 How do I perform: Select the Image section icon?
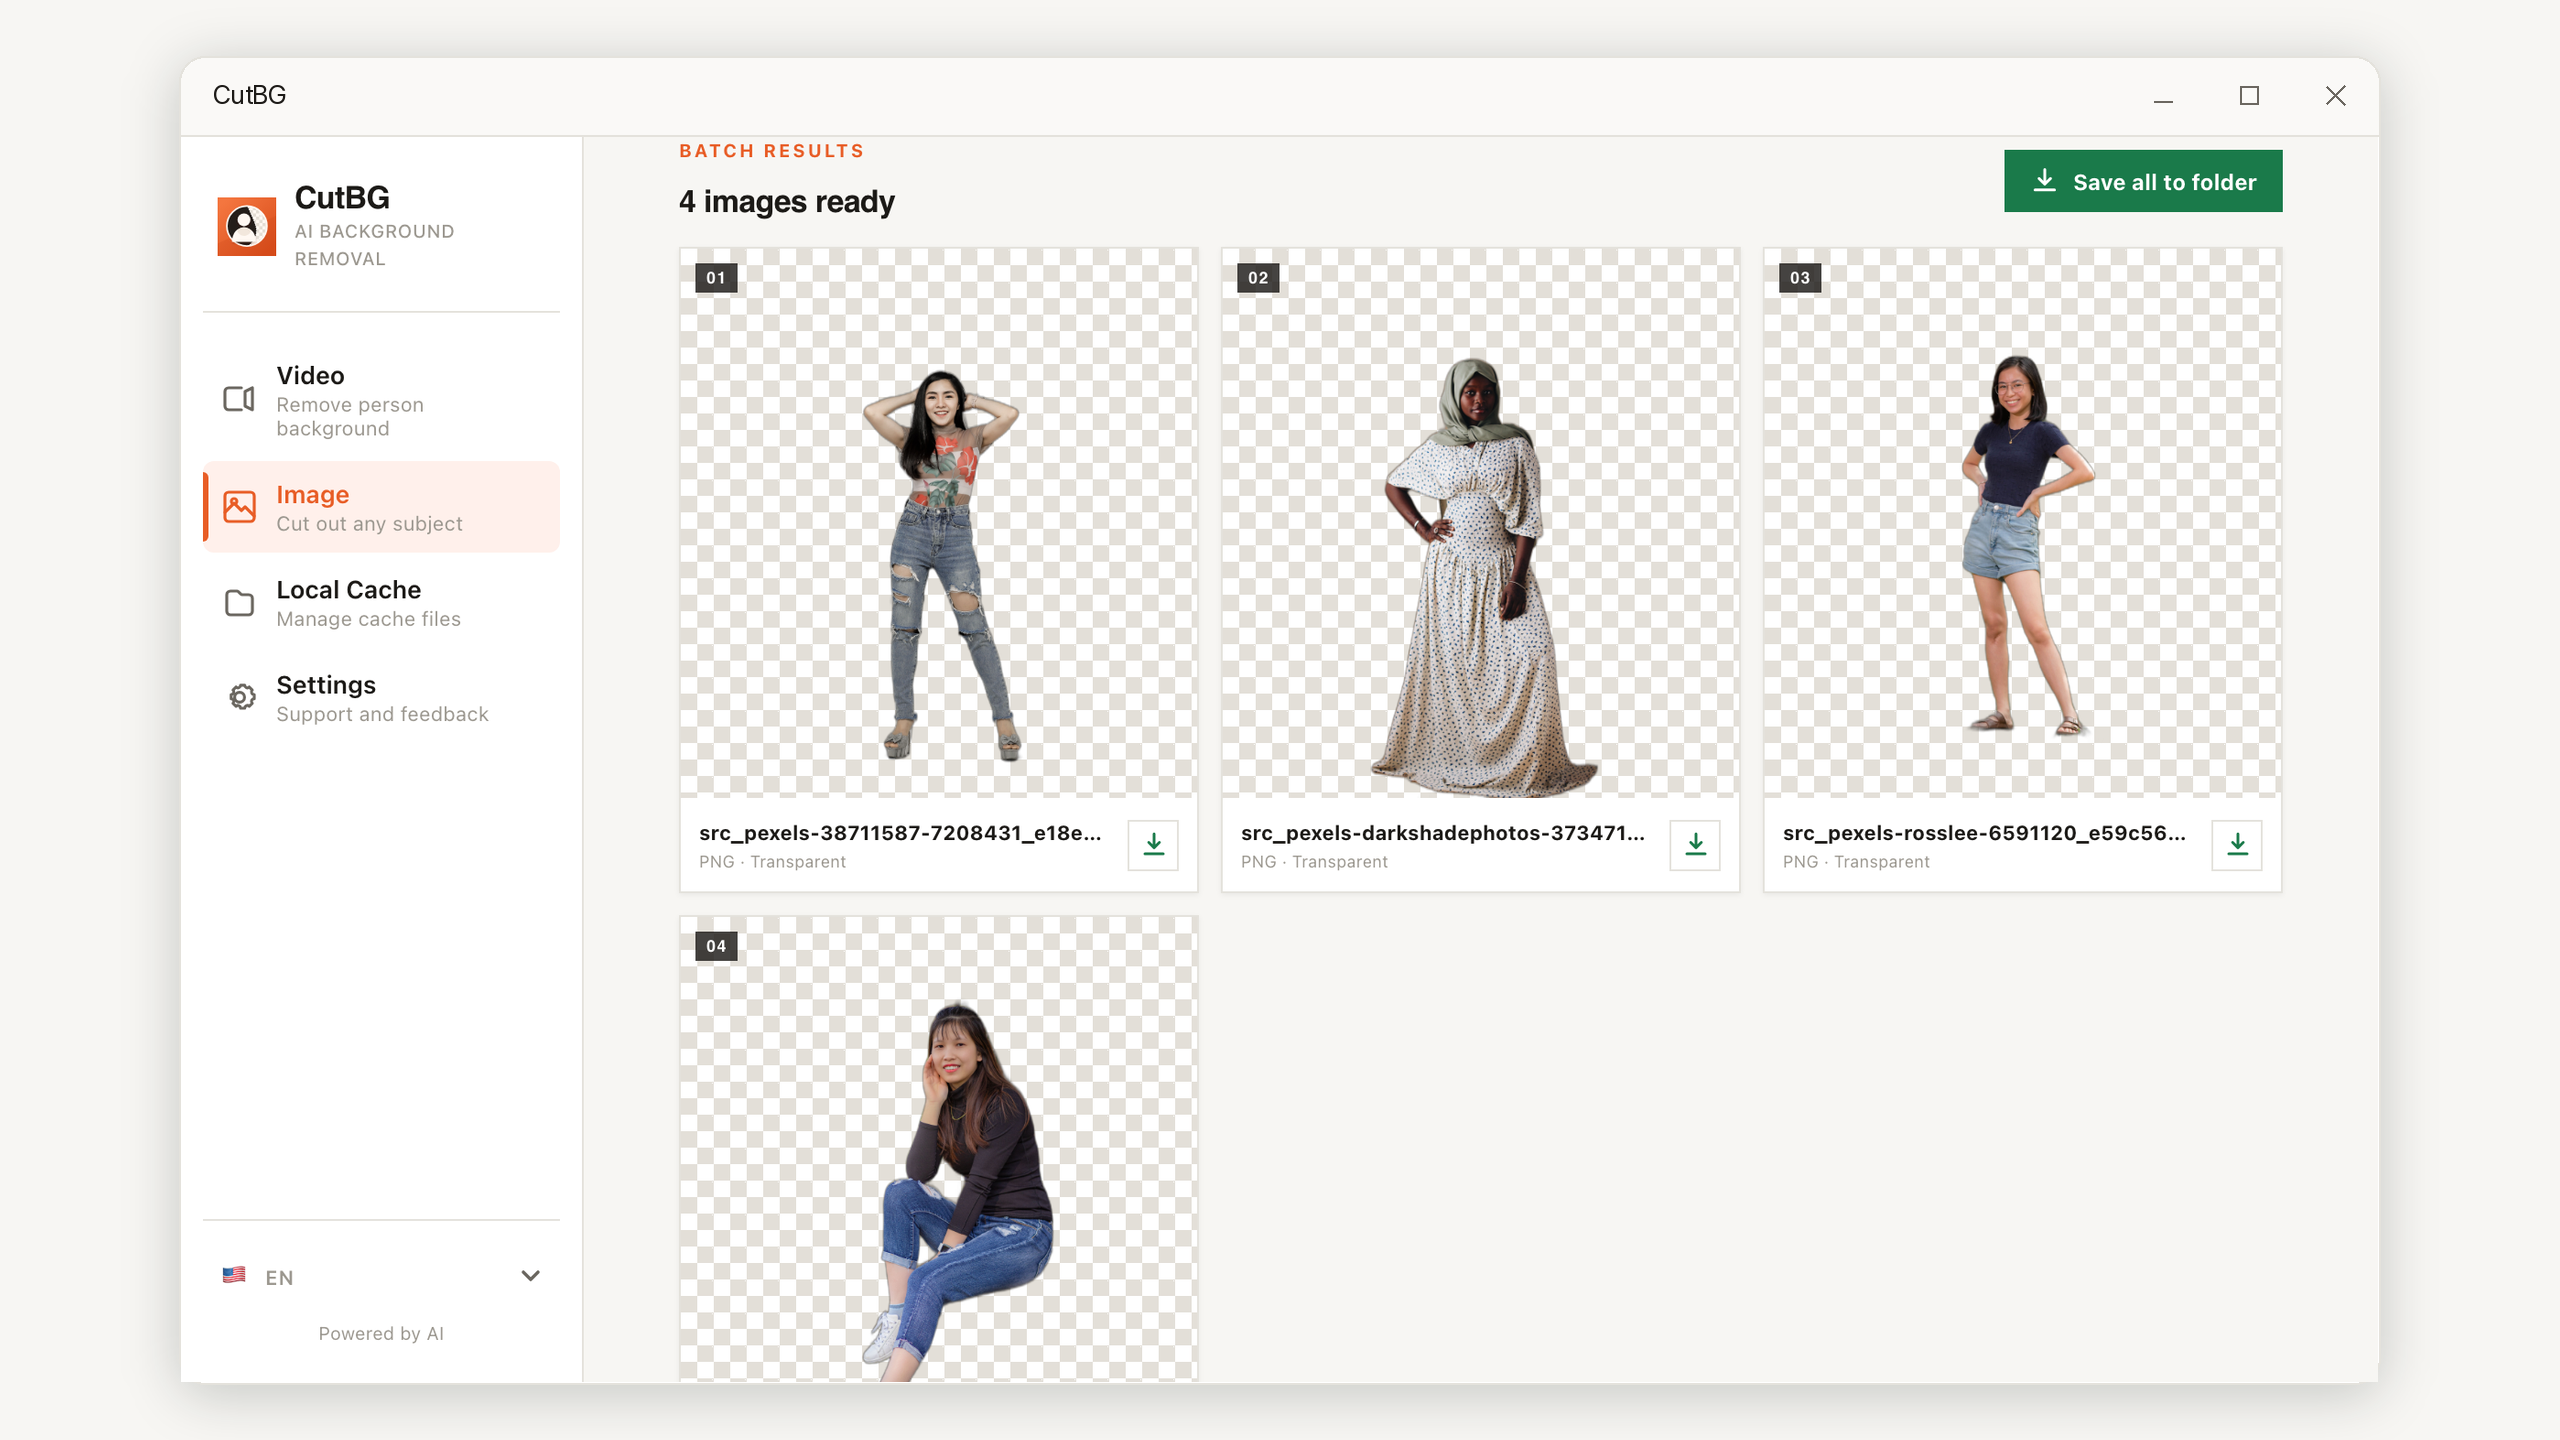pyautogui.click(x=239, y=507)
